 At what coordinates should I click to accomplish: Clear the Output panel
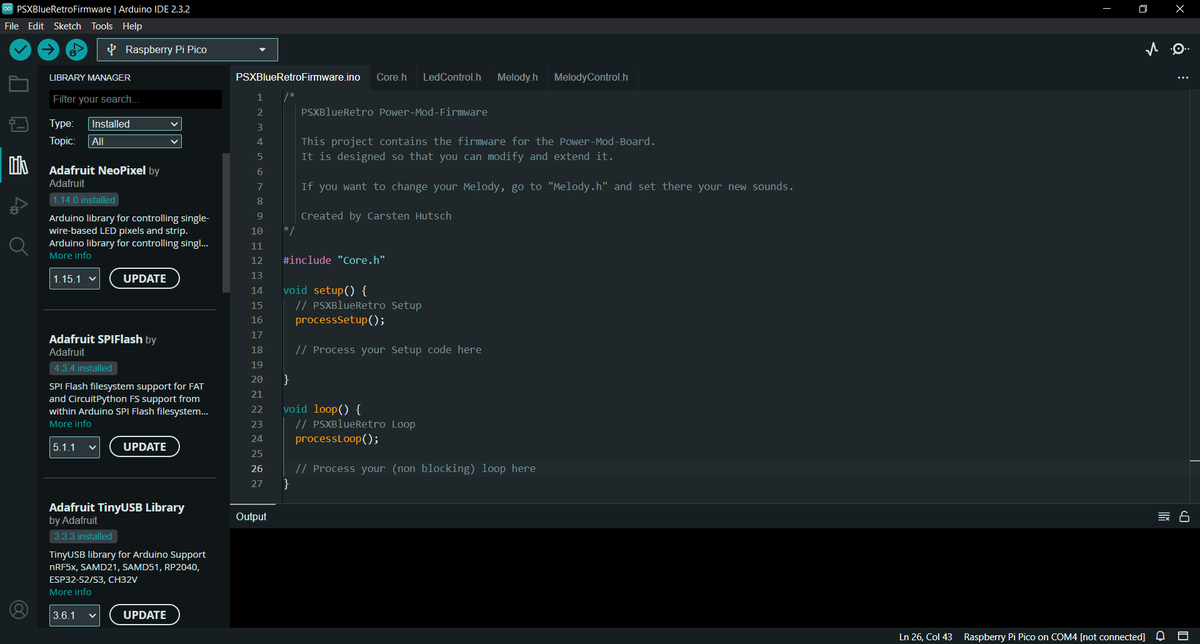1164,517
